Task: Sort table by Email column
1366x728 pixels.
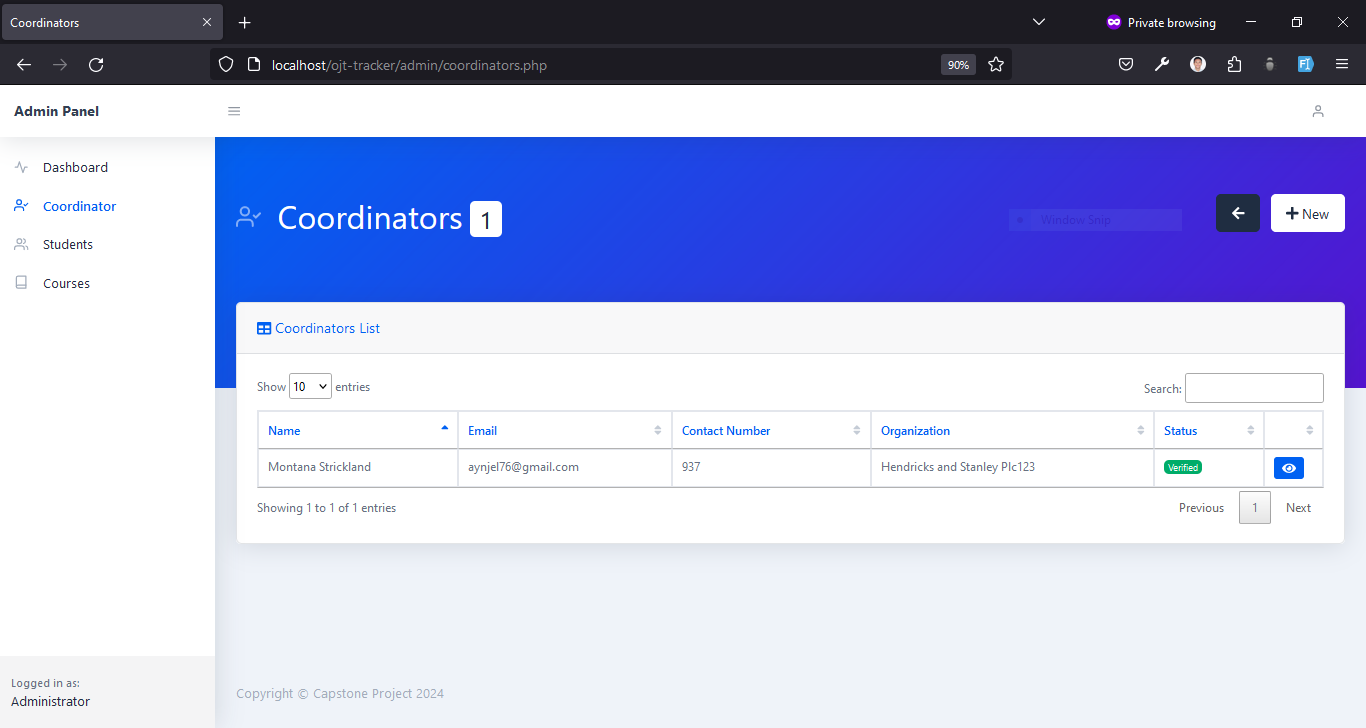Action: coord(564,430)
